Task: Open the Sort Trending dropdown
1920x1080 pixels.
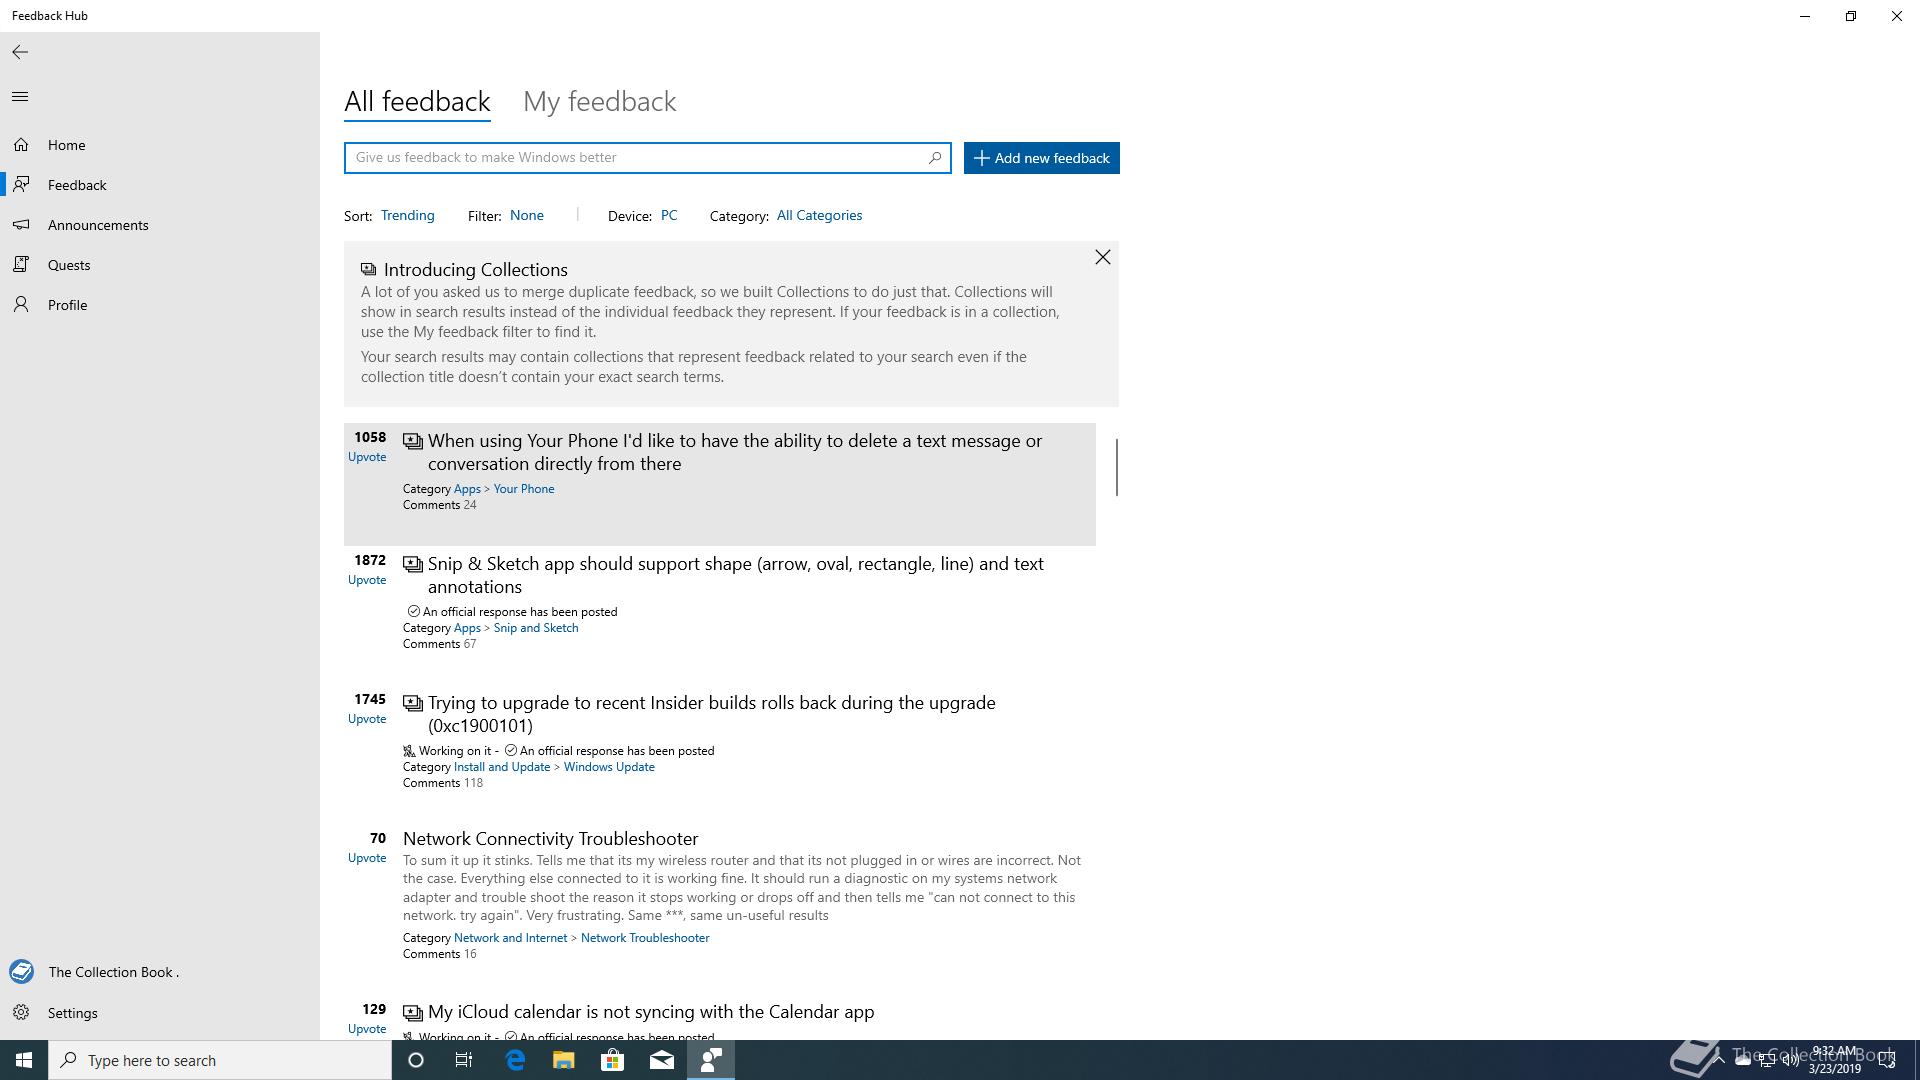Action: (x=407, y=216)
